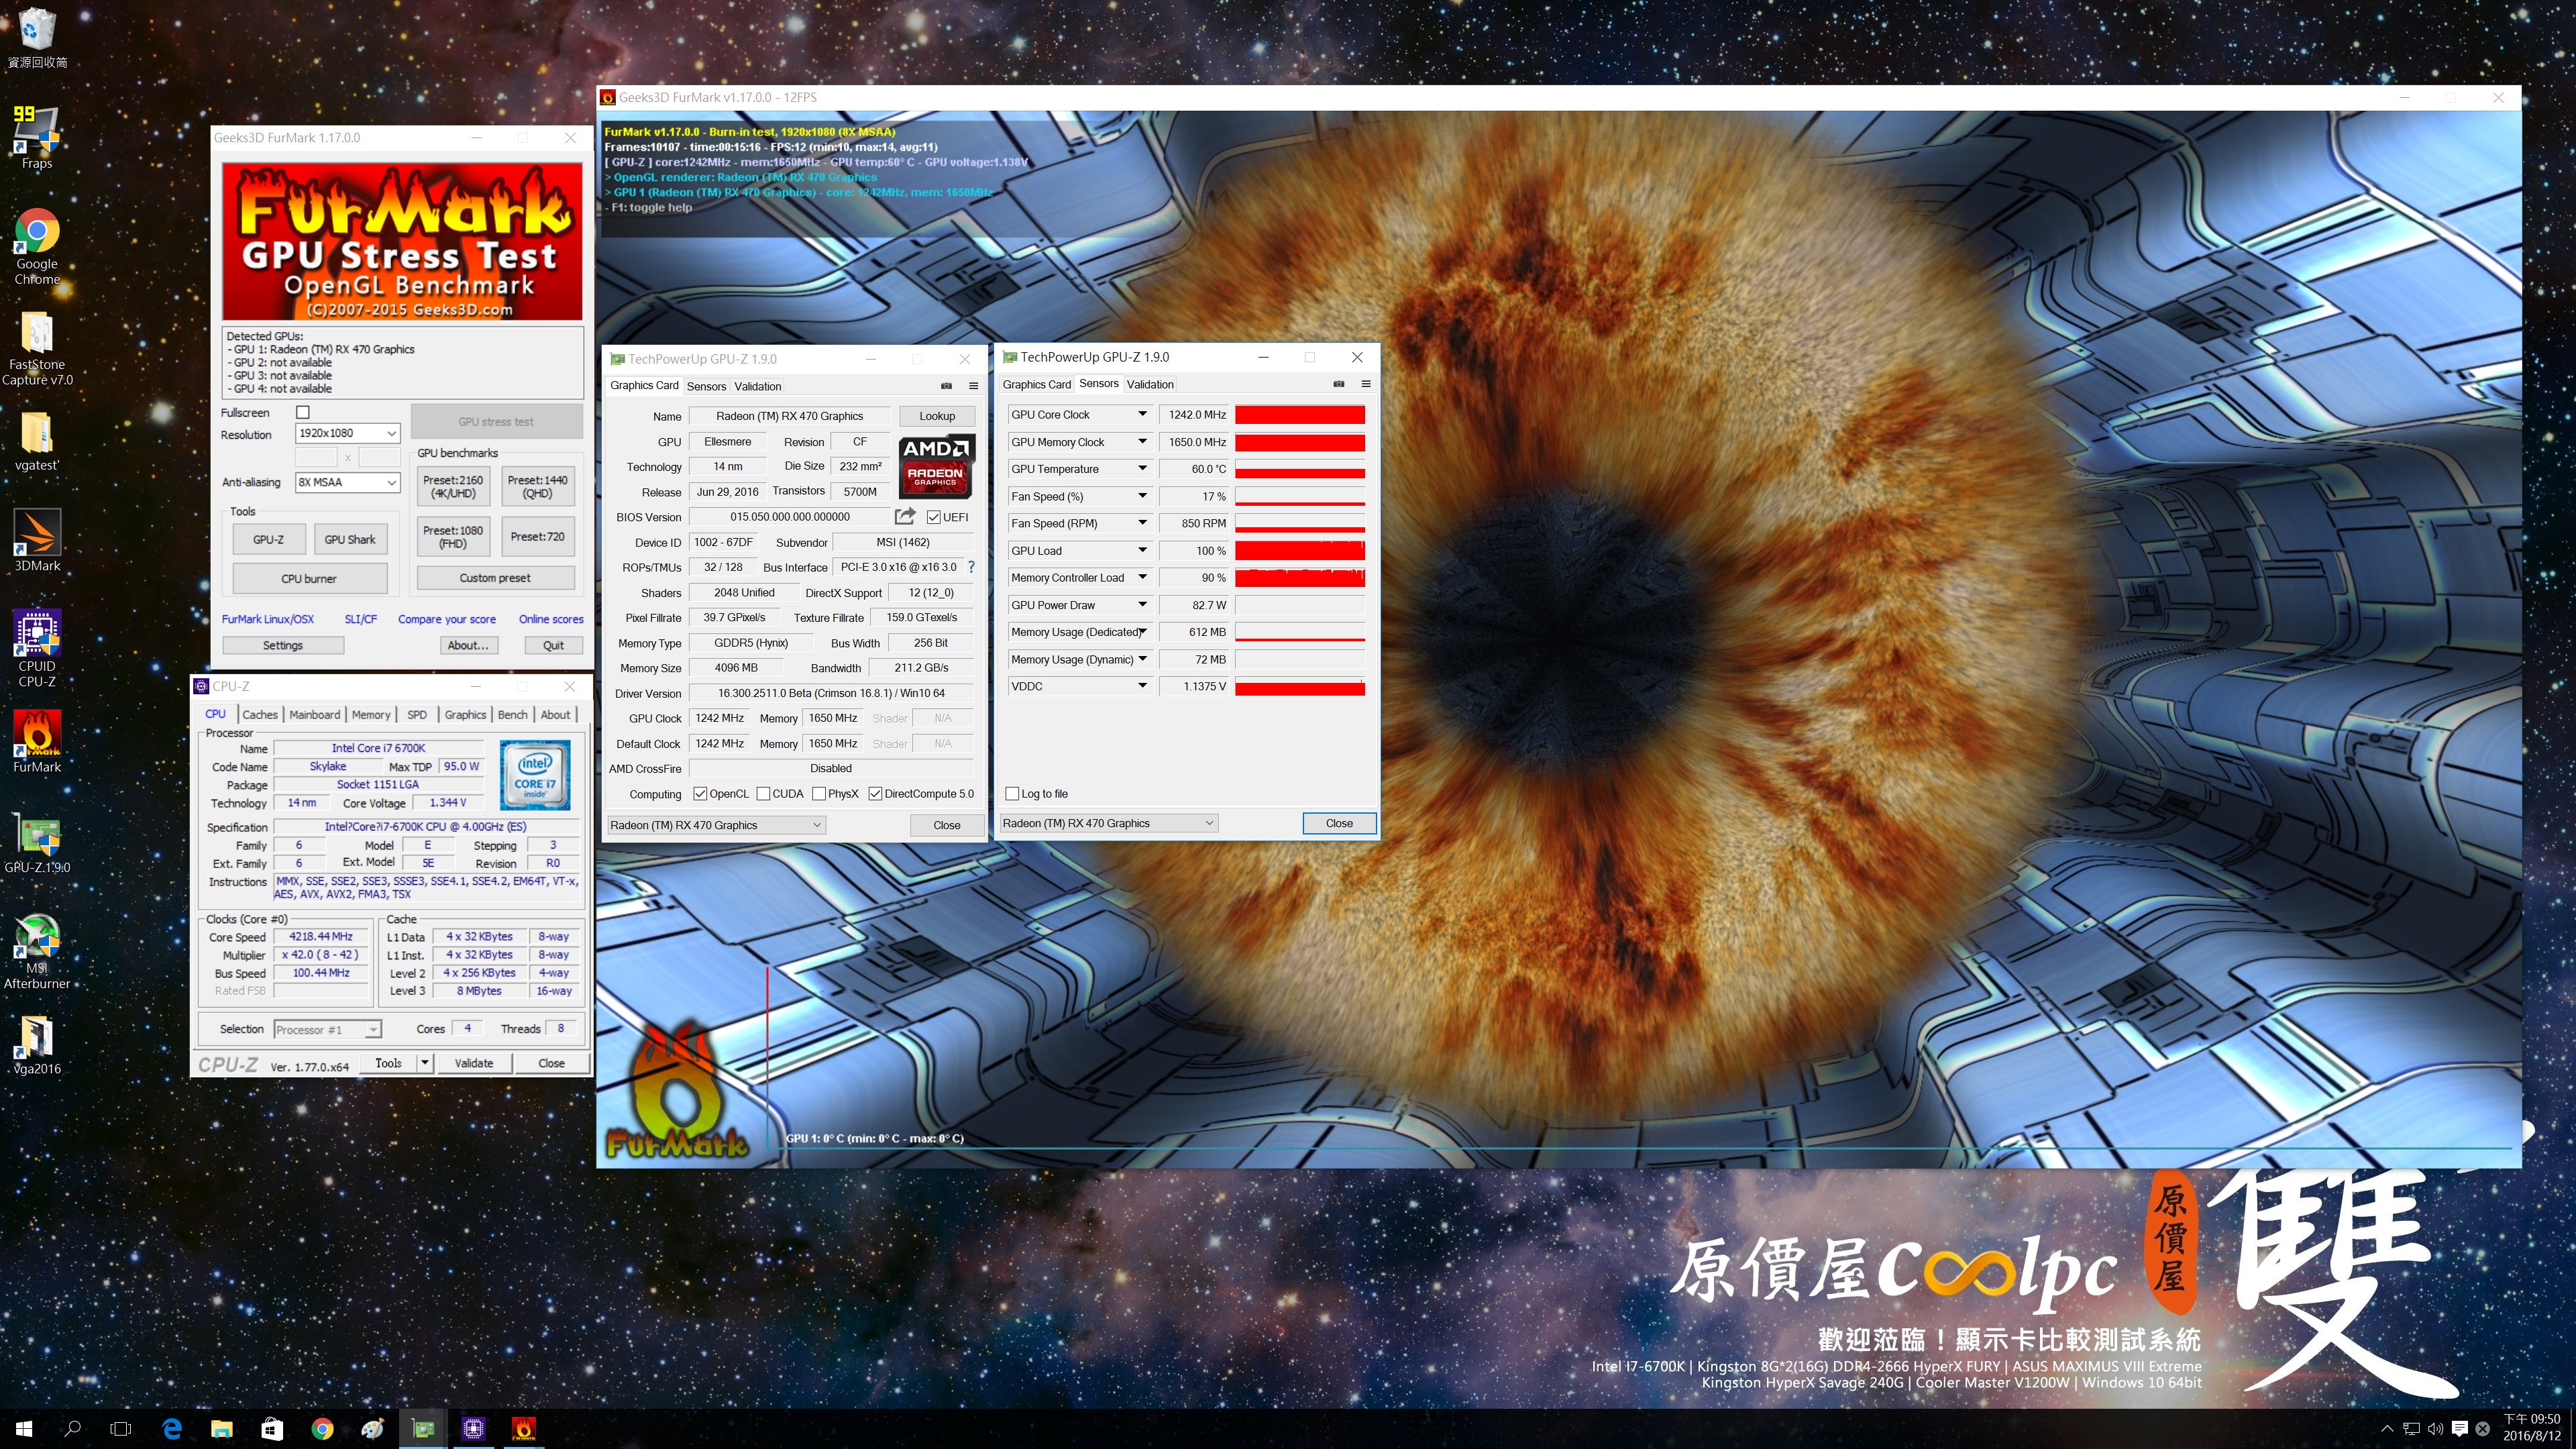Click Custom preset button
This screenshot has height=1449, width=2576.
495,578
